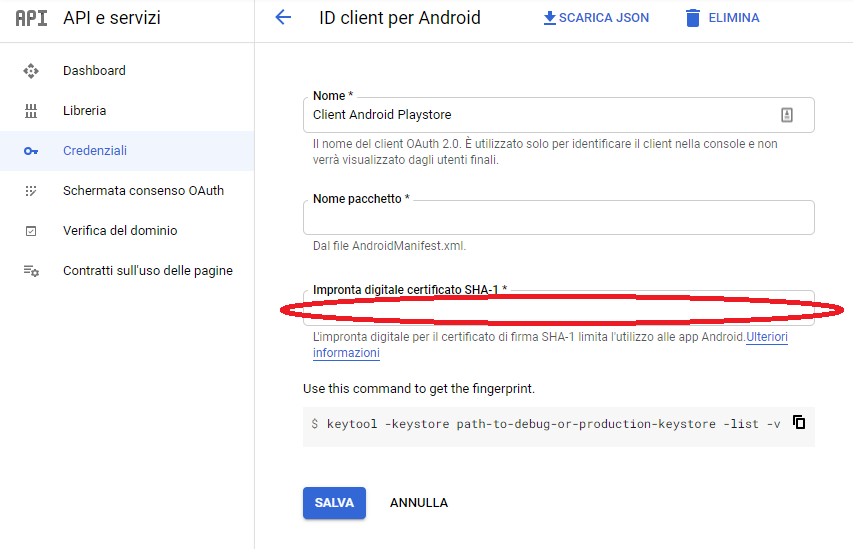Viewport: 853px width, 549px height.
Task: Click the ELIMINA button
Action: point(722,18)
